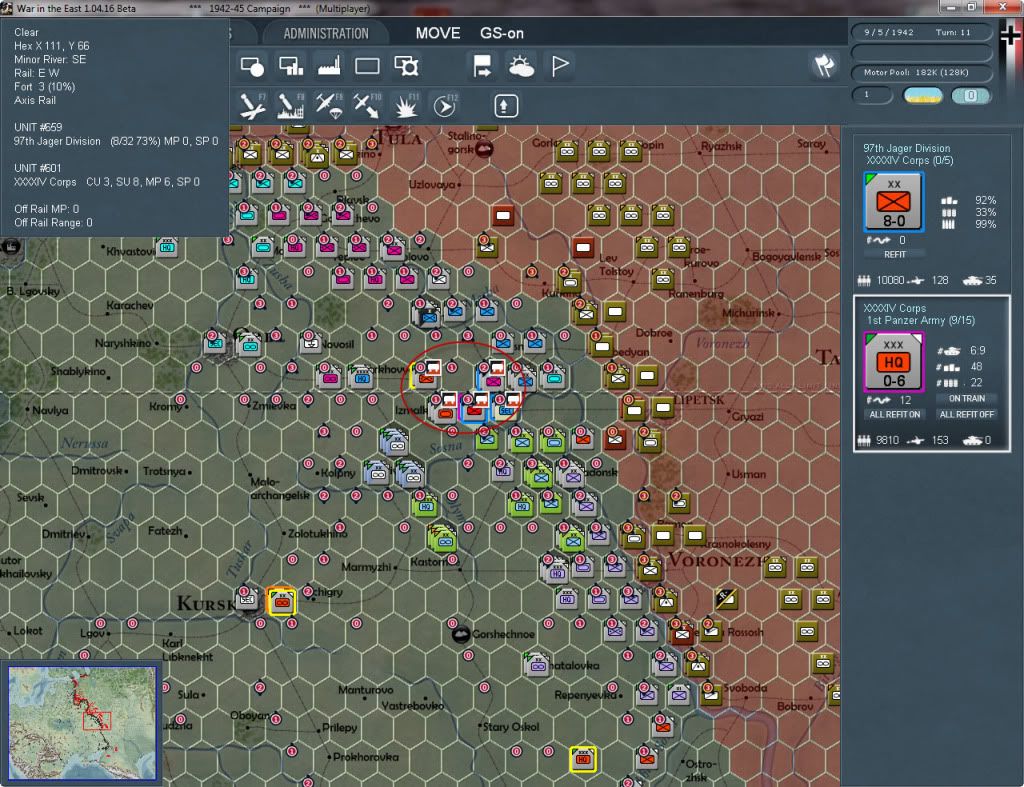
Task: Click the Off Rail Range: 0 text
Action: tap(53, 223)
